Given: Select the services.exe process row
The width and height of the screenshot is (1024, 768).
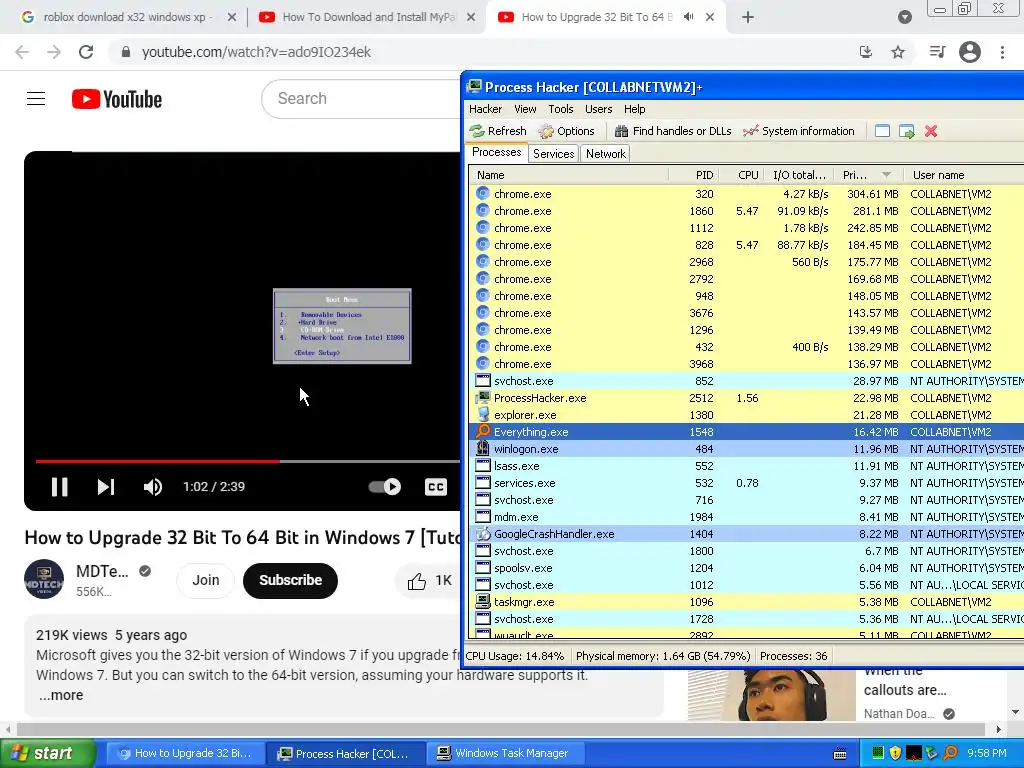Looking at the screenshot, I should click(x=746, y=483).
